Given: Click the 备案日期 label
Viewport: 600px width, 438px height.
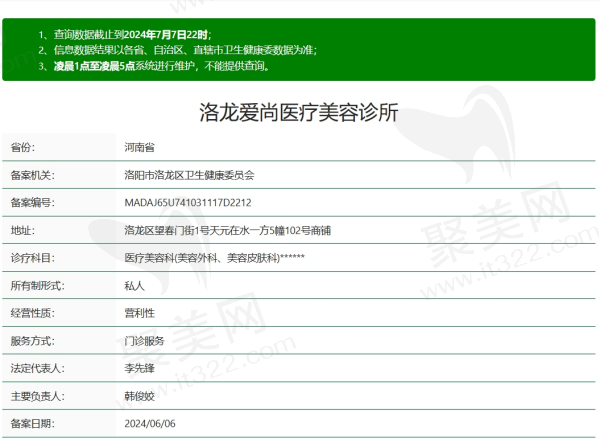Looking at the screenshot, I should point(33,424).
